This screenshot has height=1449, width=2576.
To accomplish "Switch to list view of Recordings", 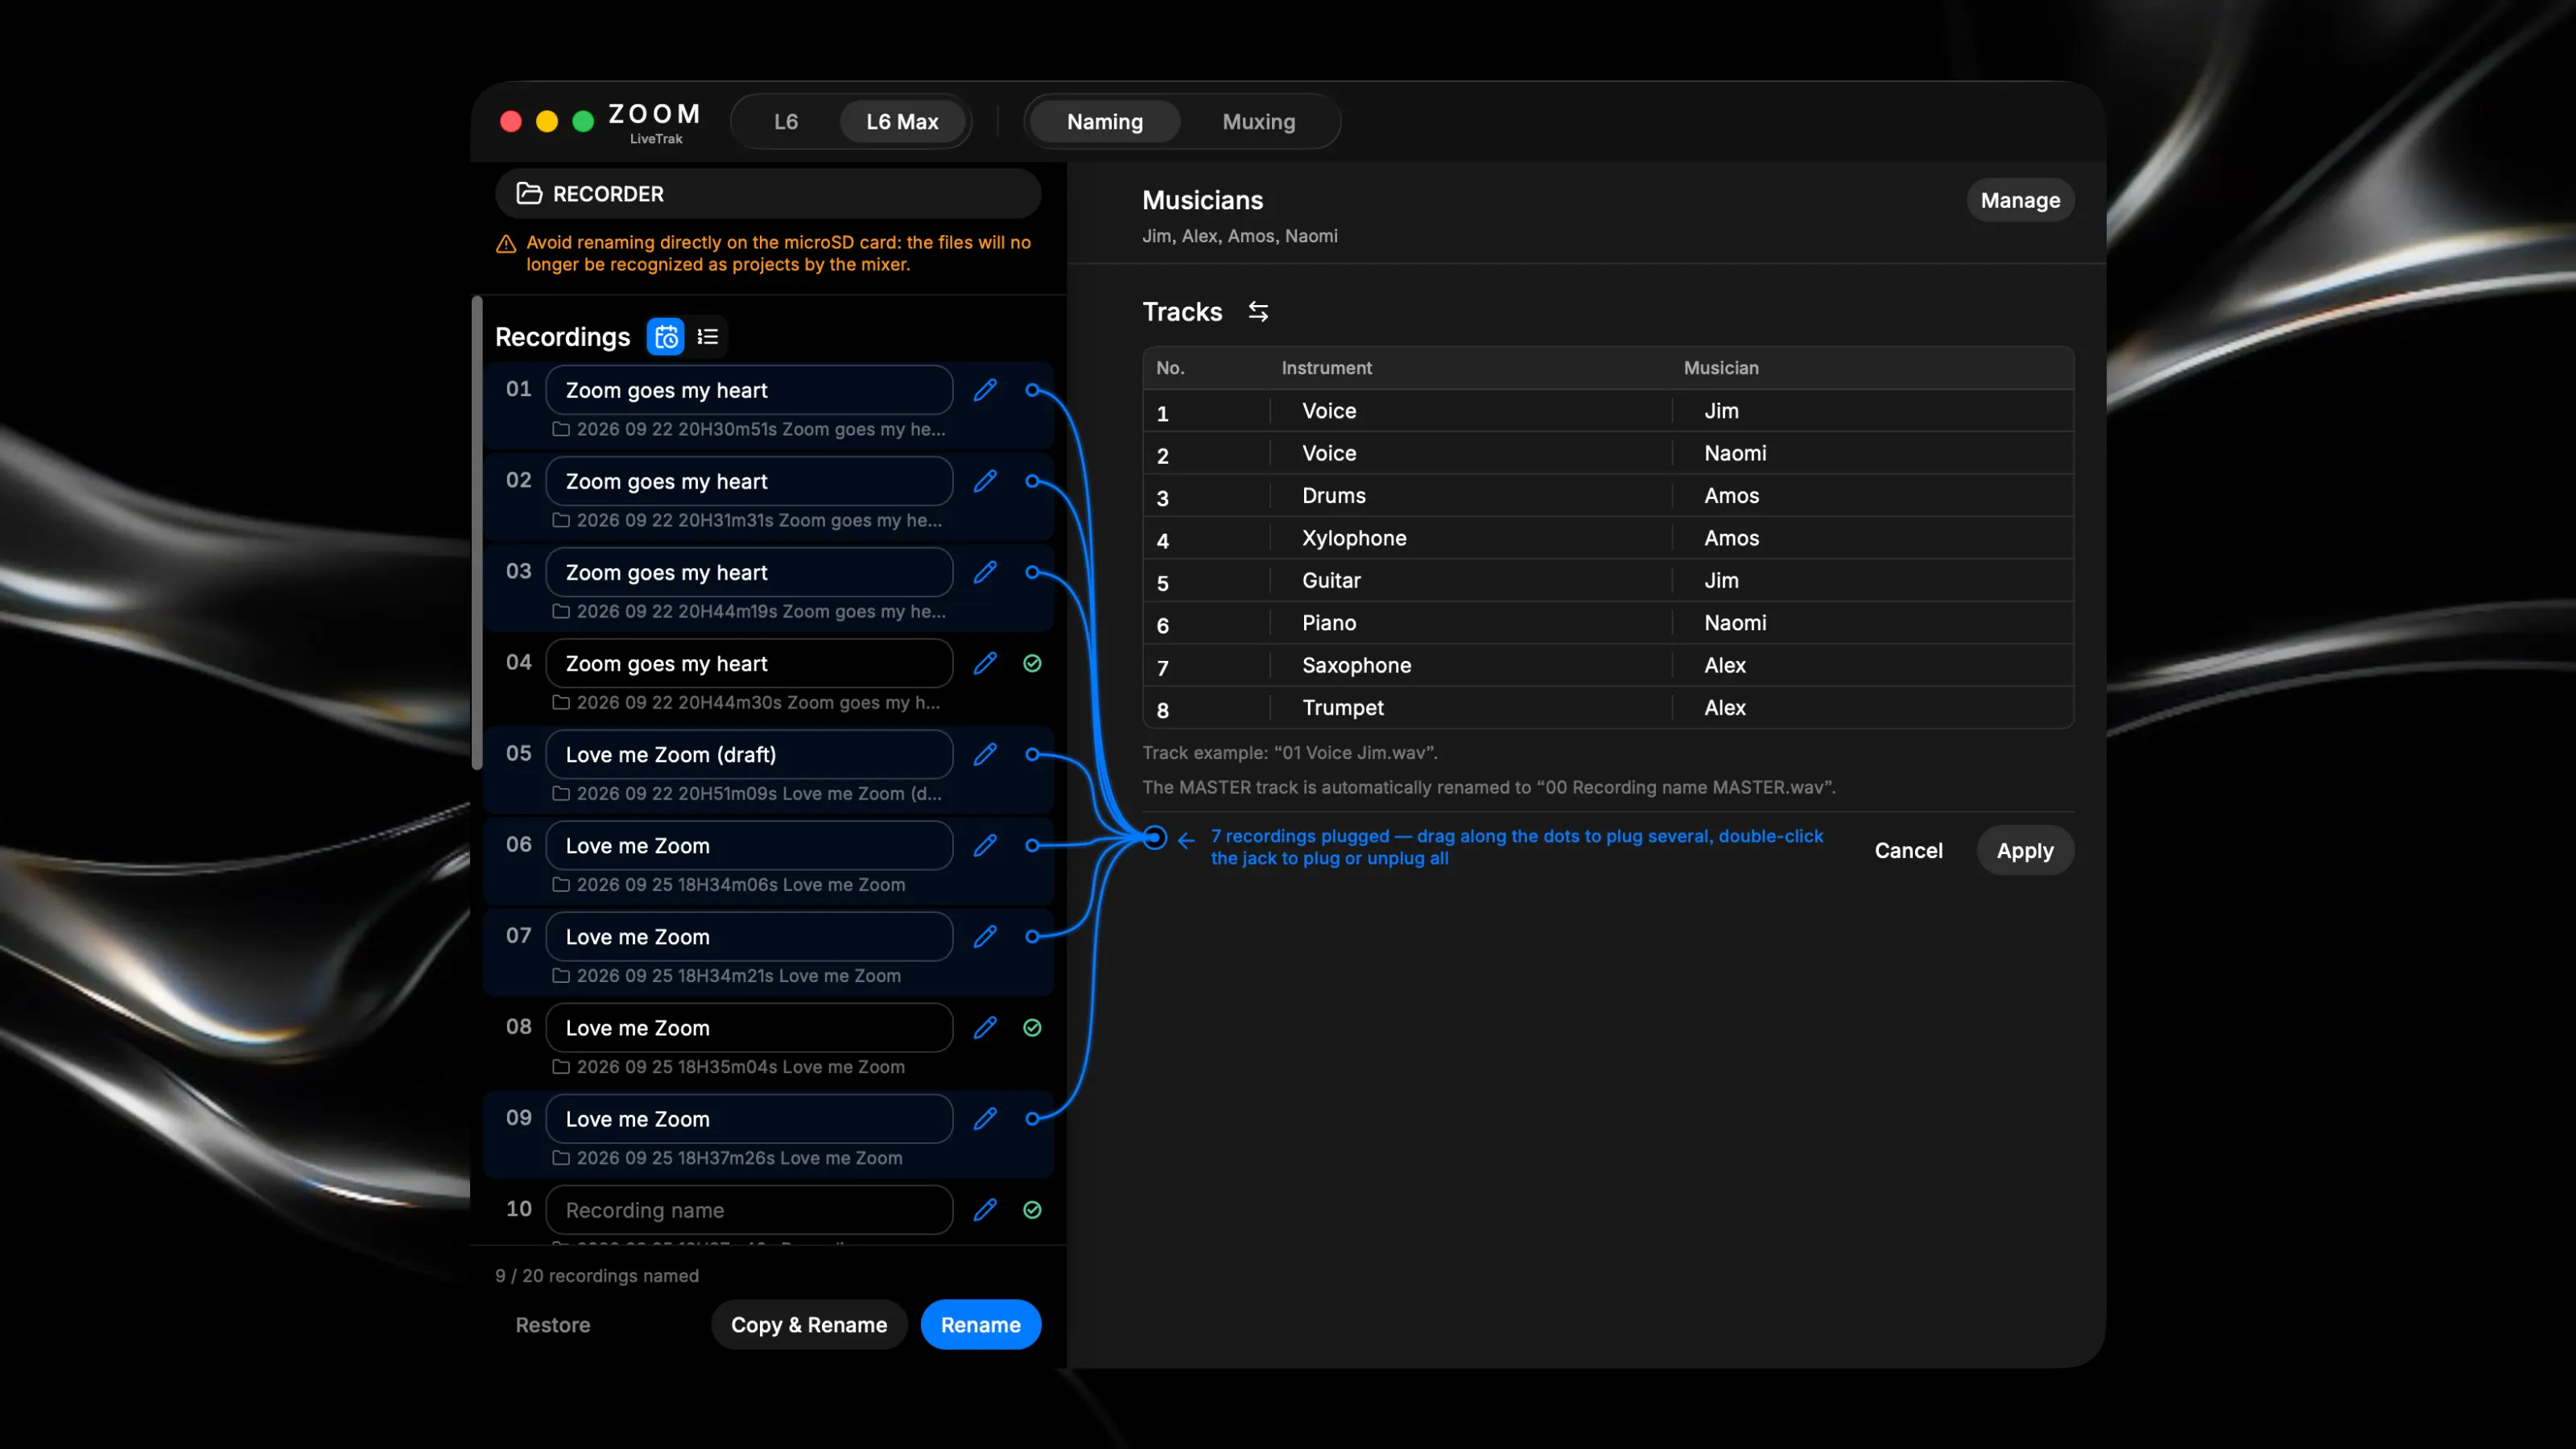I will 708,337.
